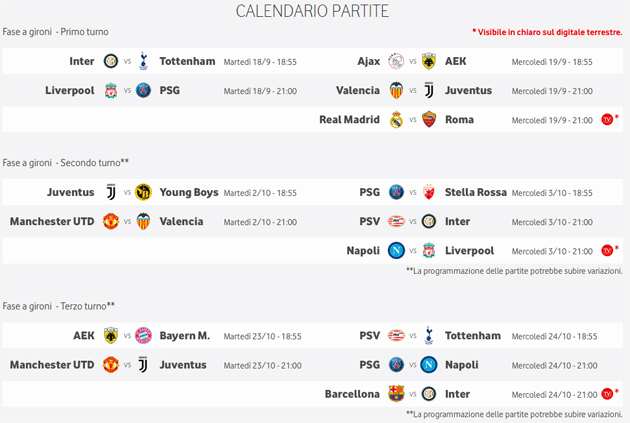Select the Napoli crest beside Liverpool

[396, 250]
